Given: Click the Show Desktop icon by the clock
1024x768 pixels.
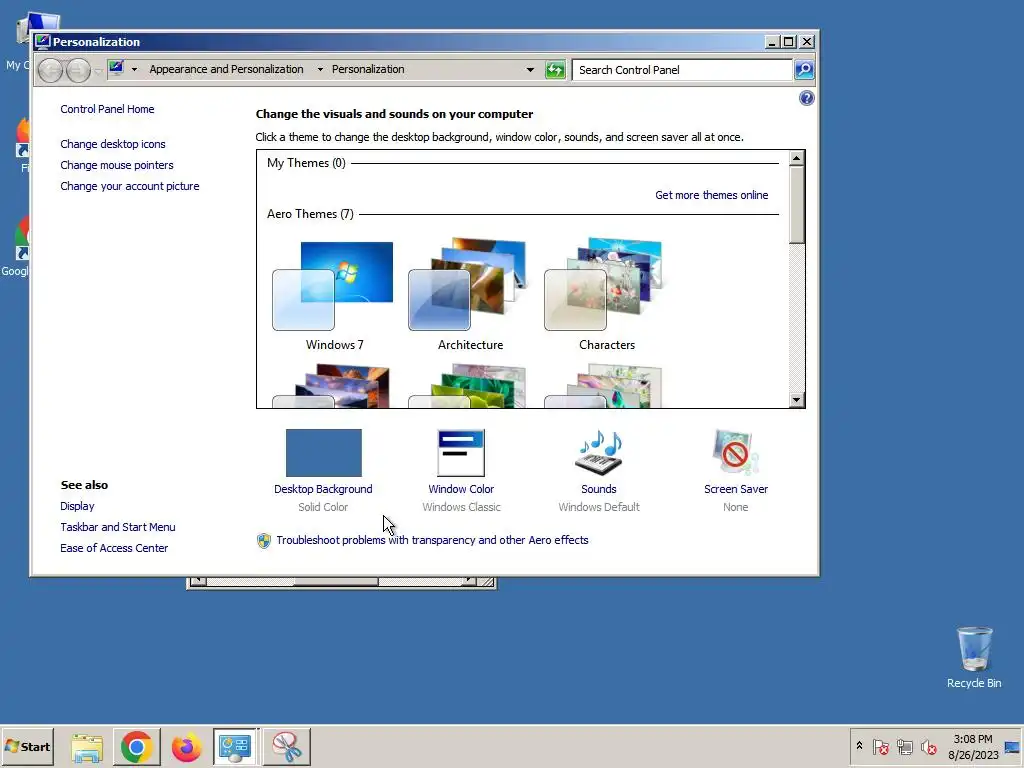Looking at the screenshot, I should click(x=1012, y=747).
